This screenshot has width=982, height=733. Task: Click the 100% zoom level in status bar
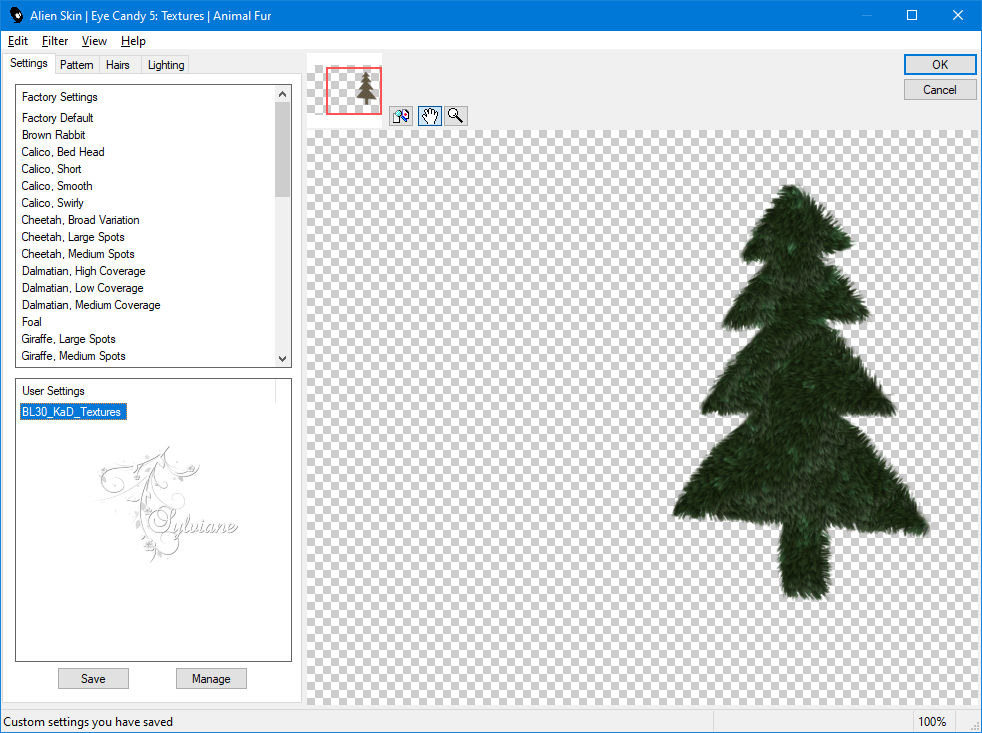(x=932, y=722)
